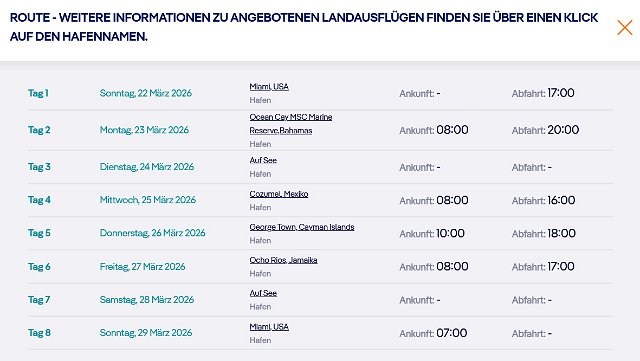The image size is (640, 361).
Task: Select the Ocho Rios, Jamaika port link
Action: click(x=283, y=260)
